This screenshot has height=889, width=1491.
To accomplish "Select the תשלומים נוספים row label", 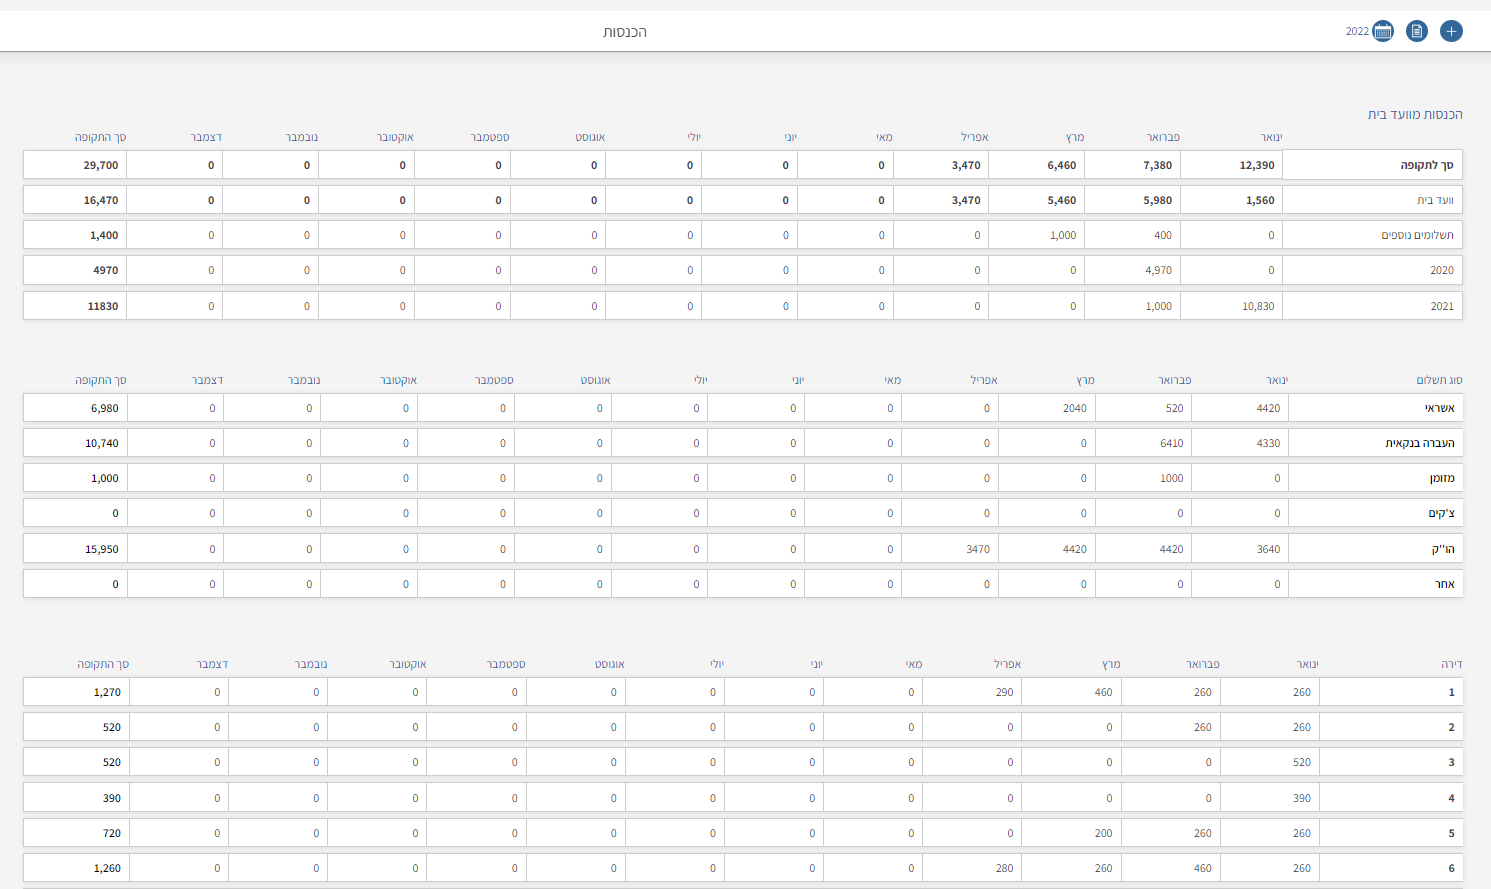I will pos(1417,235).
